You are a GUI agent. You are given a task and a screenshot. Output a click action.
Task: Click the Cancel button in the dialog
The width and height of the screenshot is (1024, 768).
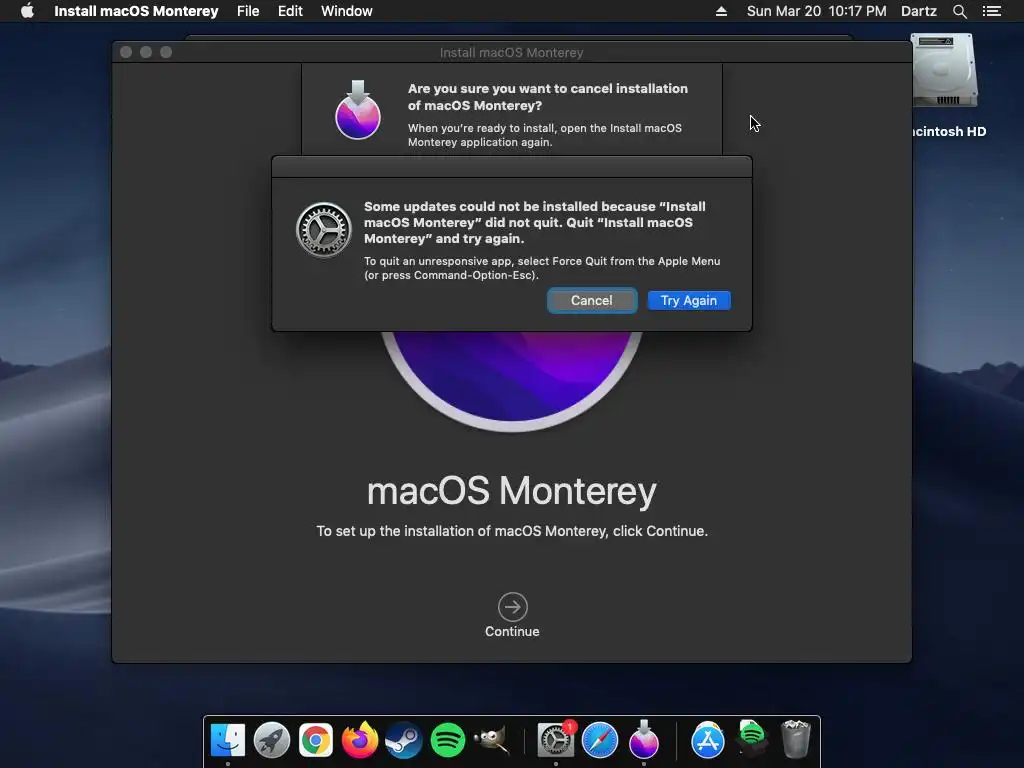pos(592,300)
